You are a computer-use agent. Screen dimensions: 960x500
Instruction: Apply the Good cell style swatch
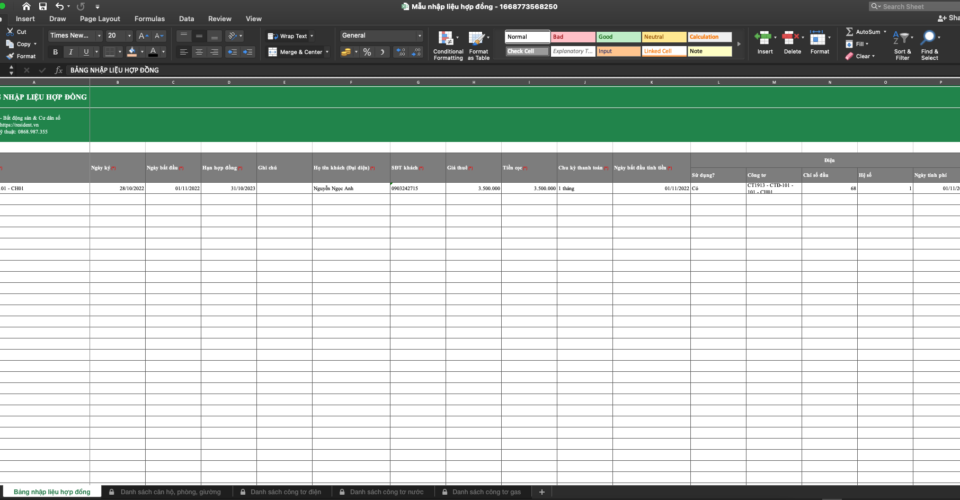coord(618,37)
